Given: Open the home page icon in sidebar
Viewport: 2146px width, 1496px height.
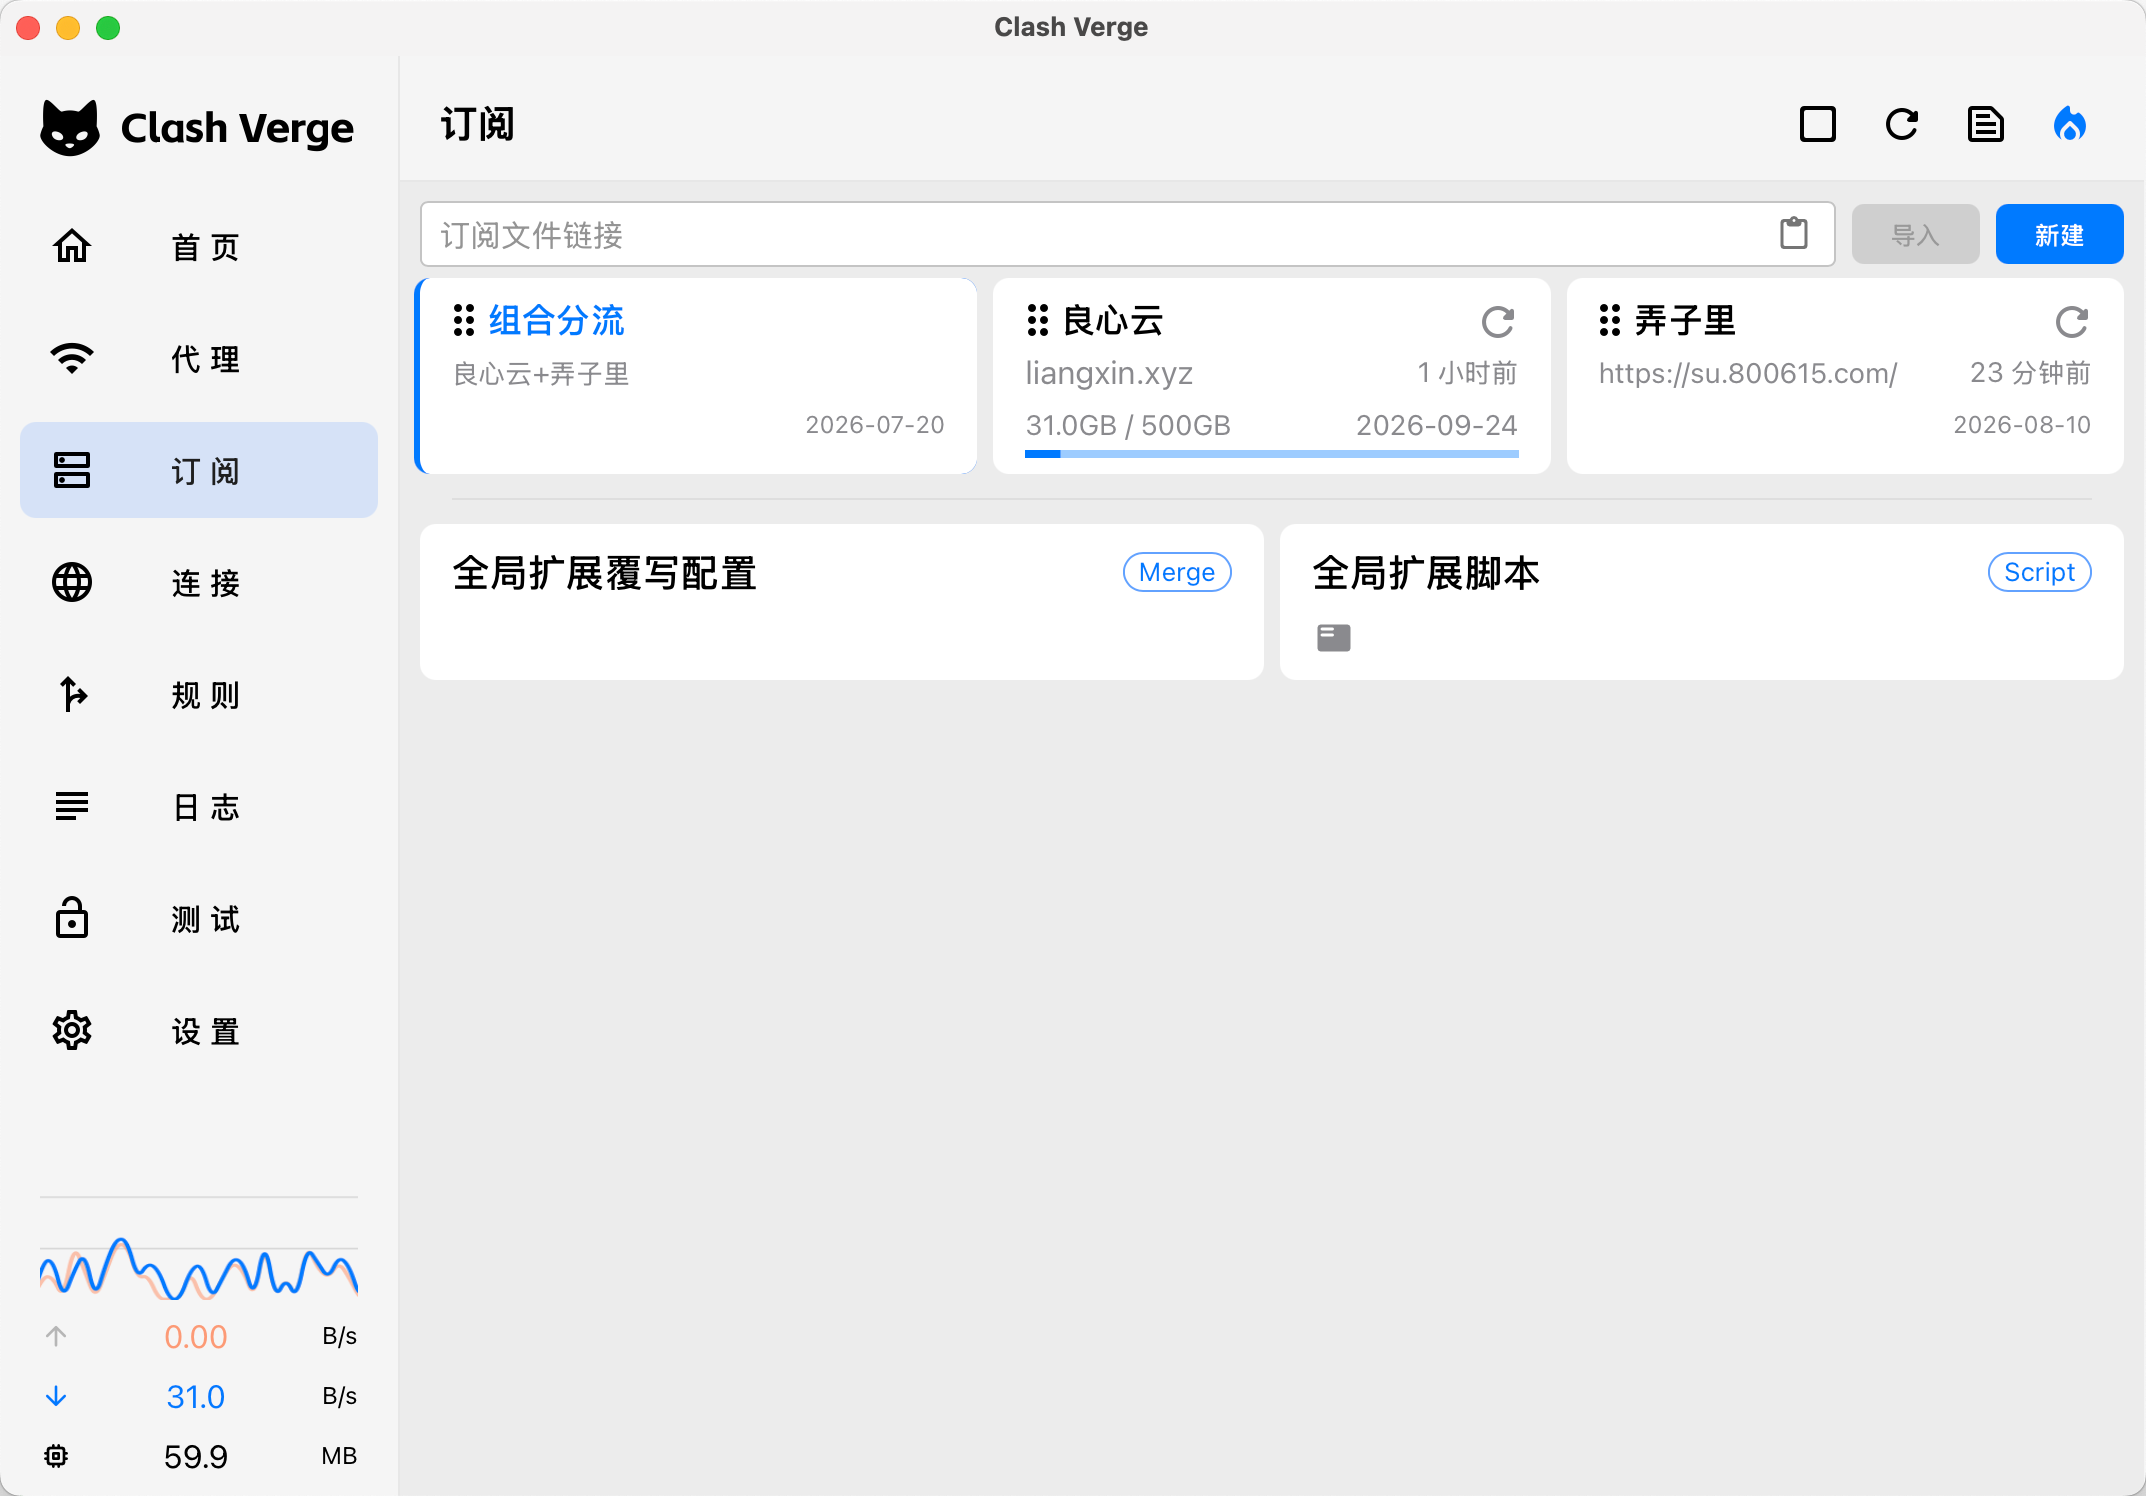Looking at the screenshot, I should 72,246.
